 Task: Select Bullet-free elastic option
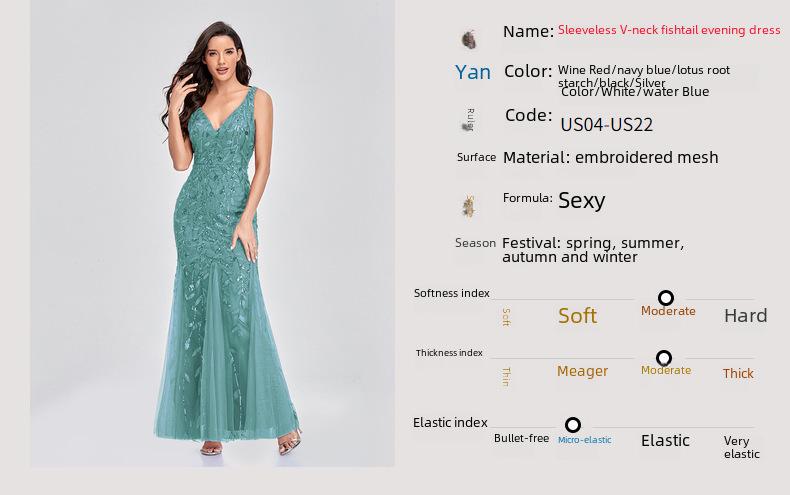pyautogui.click(x=521, y=439)
